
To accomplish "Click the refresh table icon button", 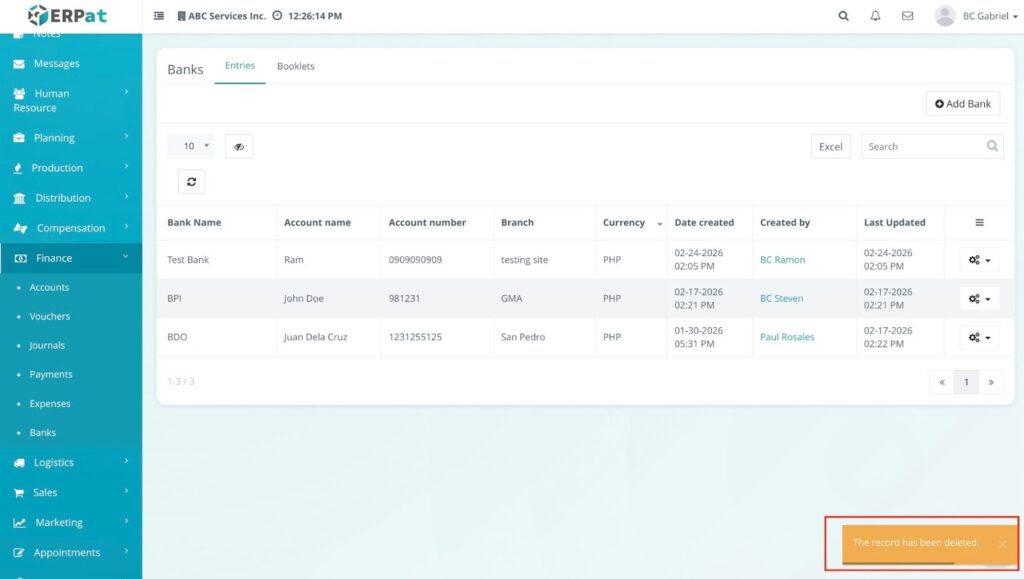I will point(191,181).
